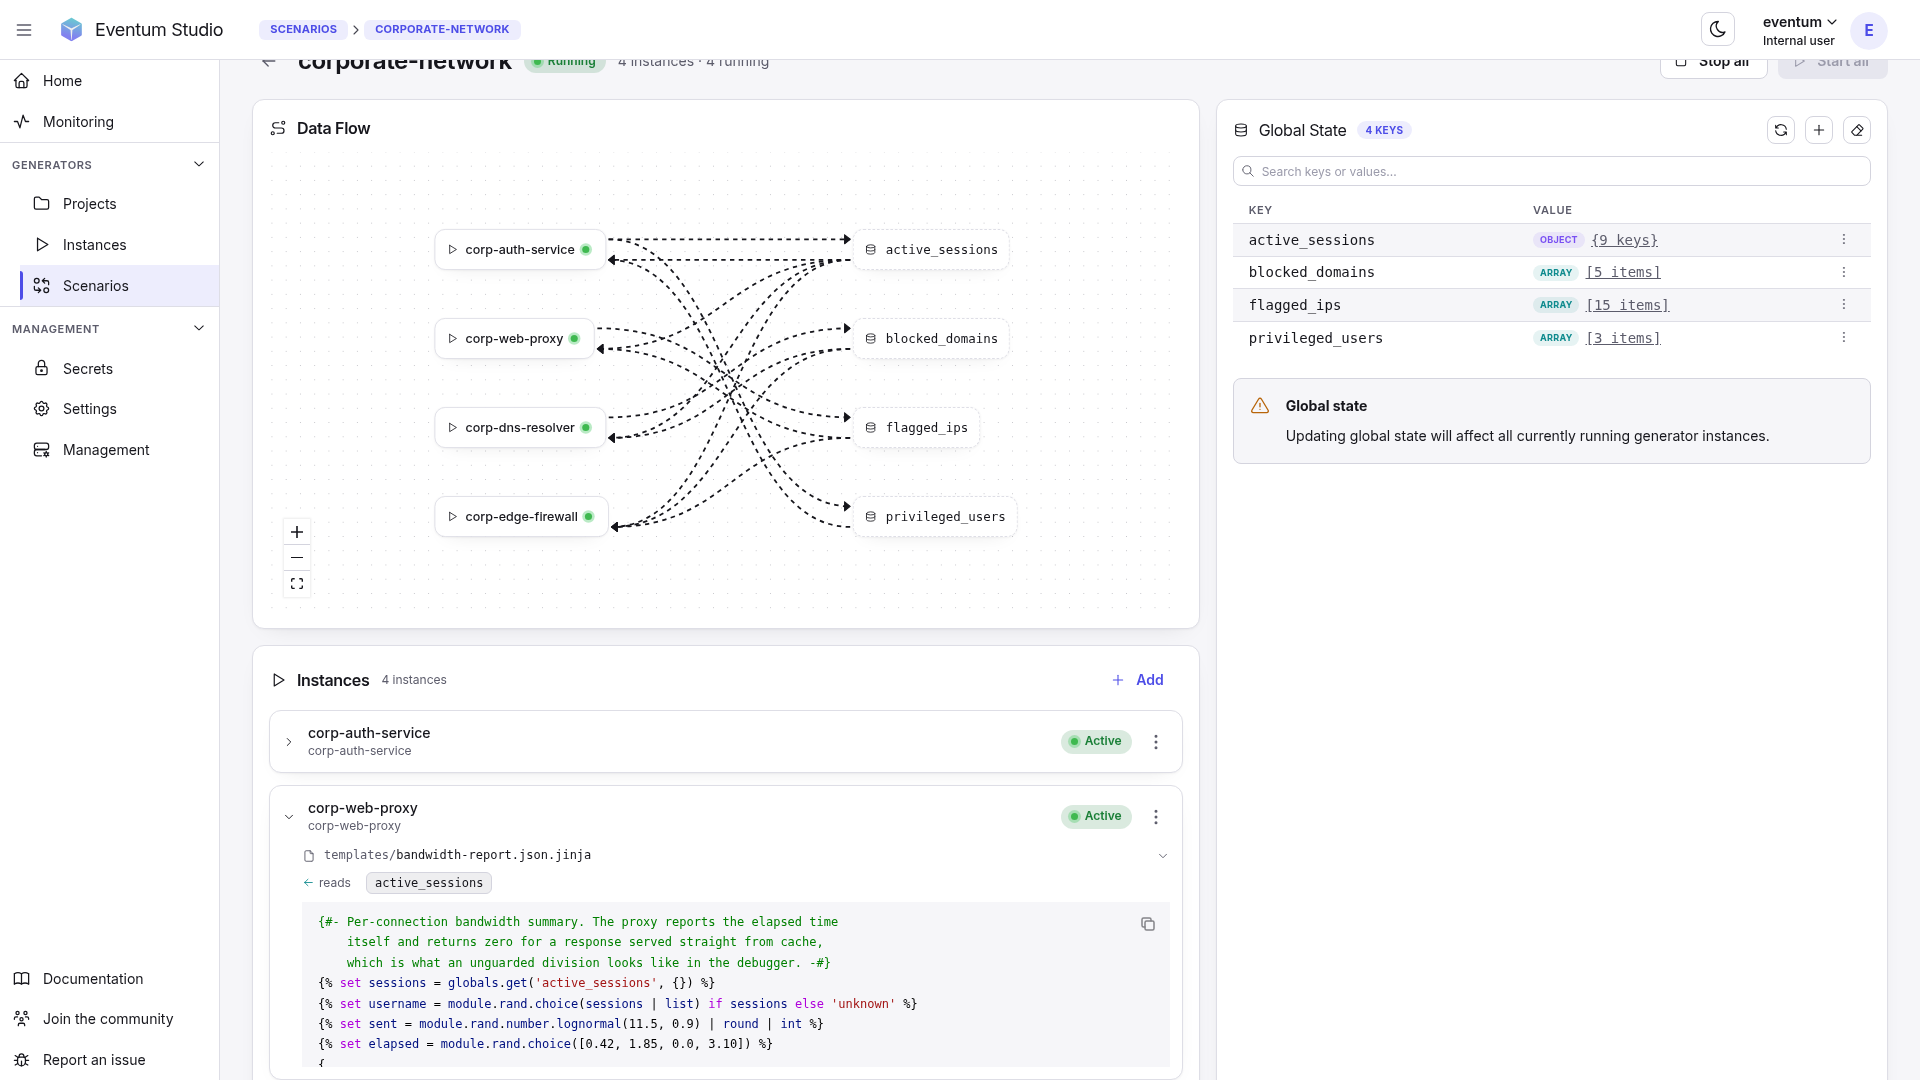Click the Active badge of corp-auth-service
This screenshot has height=1080, width=1920.
(1096, 741)
